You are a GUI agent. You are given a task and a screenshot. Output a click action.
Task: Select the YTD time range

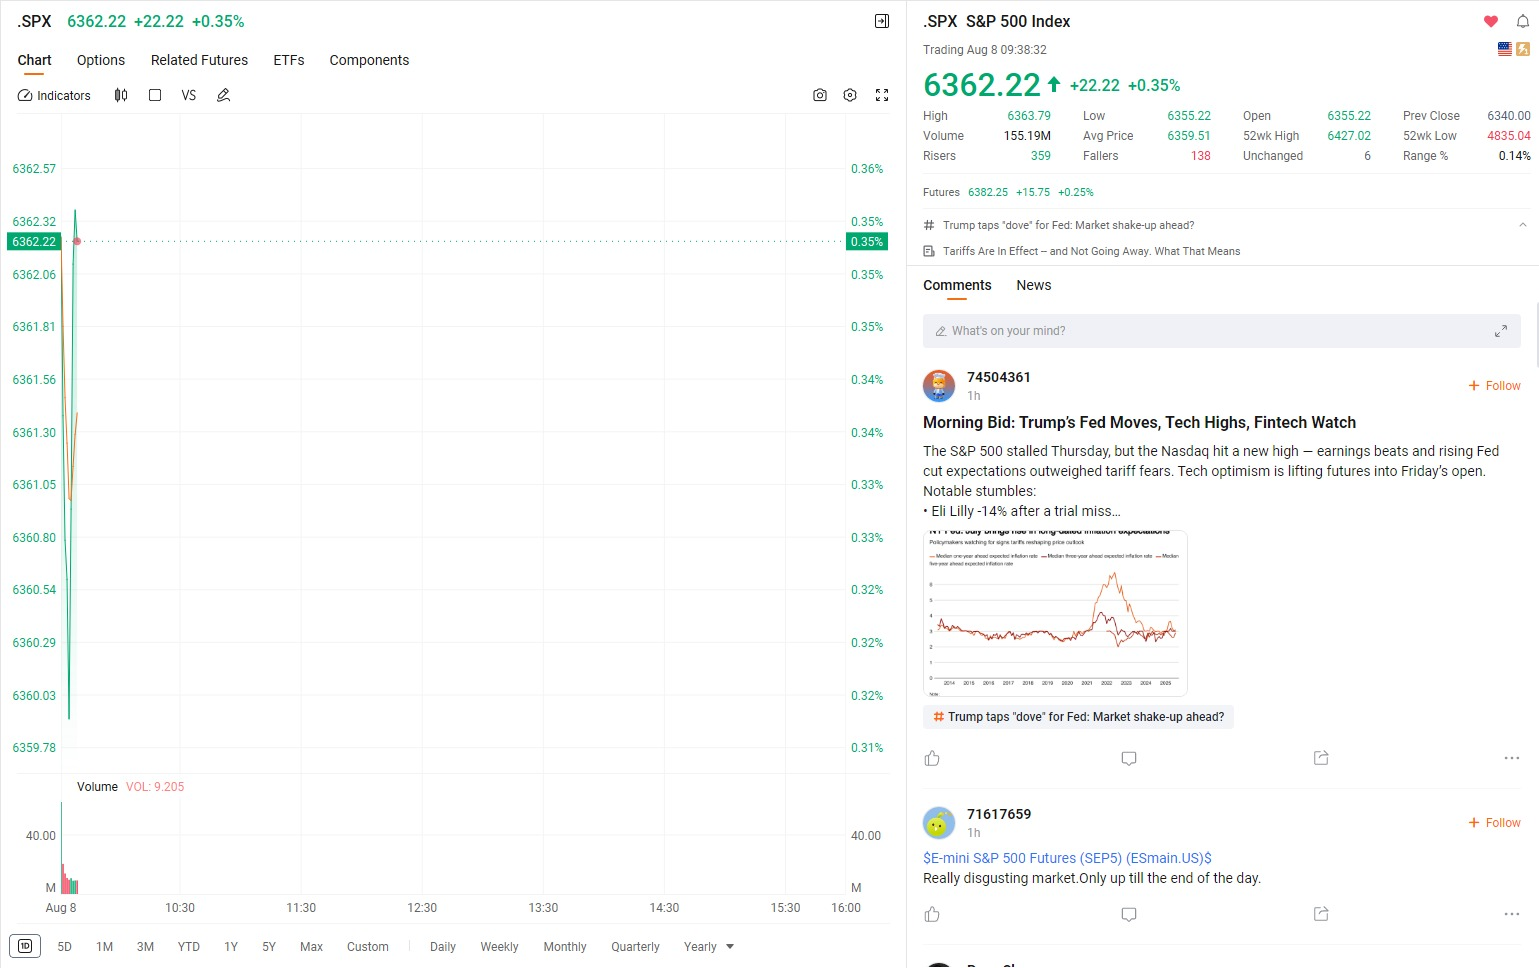click(x=189, y=947)
